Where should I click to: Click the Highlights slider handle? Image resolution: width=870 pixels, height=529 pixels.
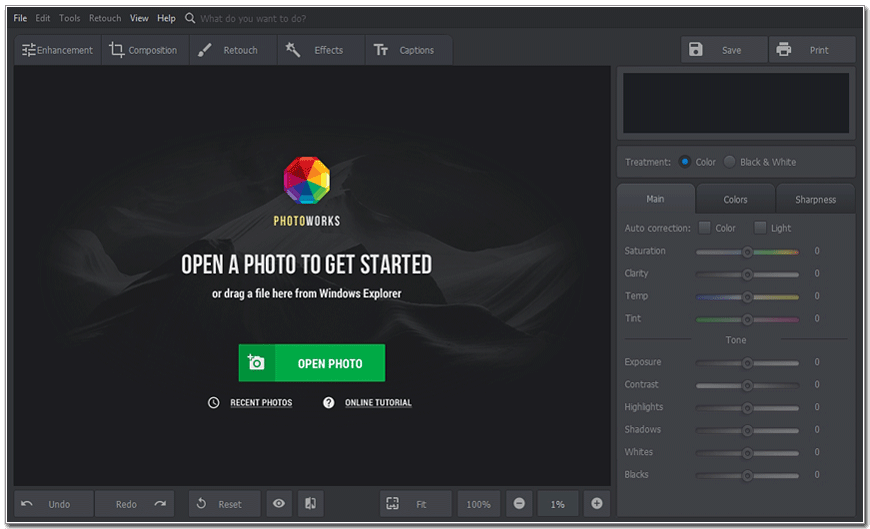[x=747, y=408]
